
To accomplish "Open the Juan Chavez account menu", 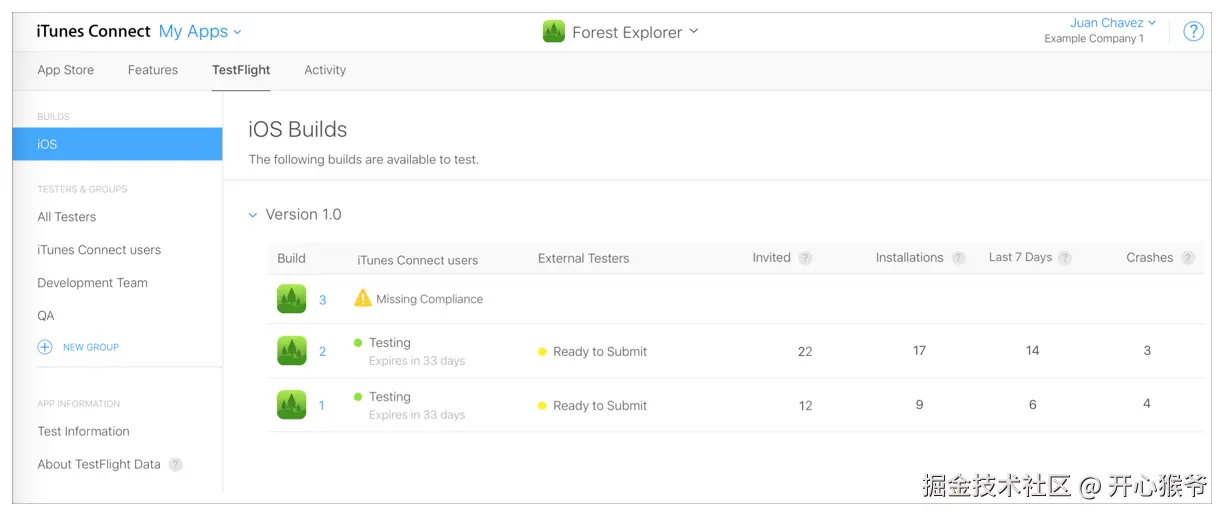I will pyautogui.click(x=1112, y=23).
